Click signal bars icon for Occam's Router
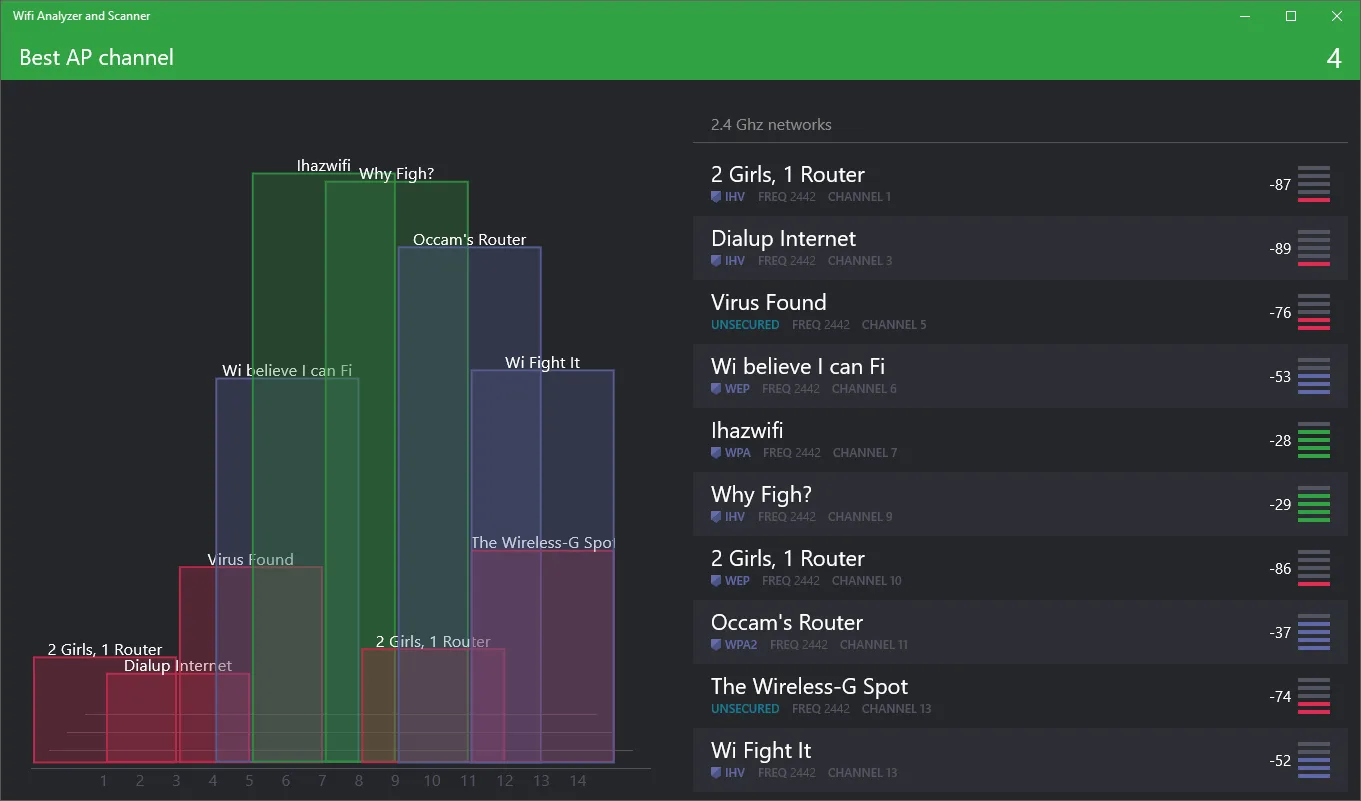This screenshot has width=1361, height=801. click(x=1314, y=632)
